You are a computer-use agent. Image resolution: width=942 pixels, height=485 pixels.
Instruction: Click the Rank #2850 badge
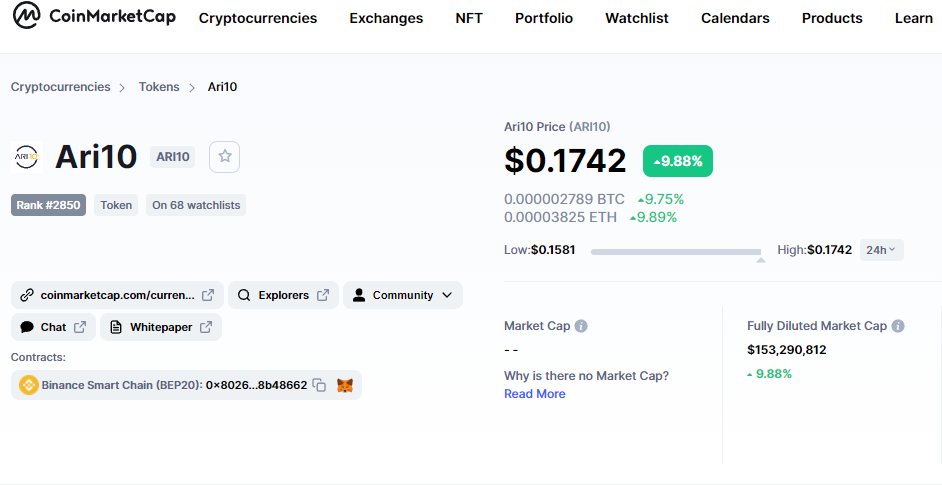[x=48, y=205]
